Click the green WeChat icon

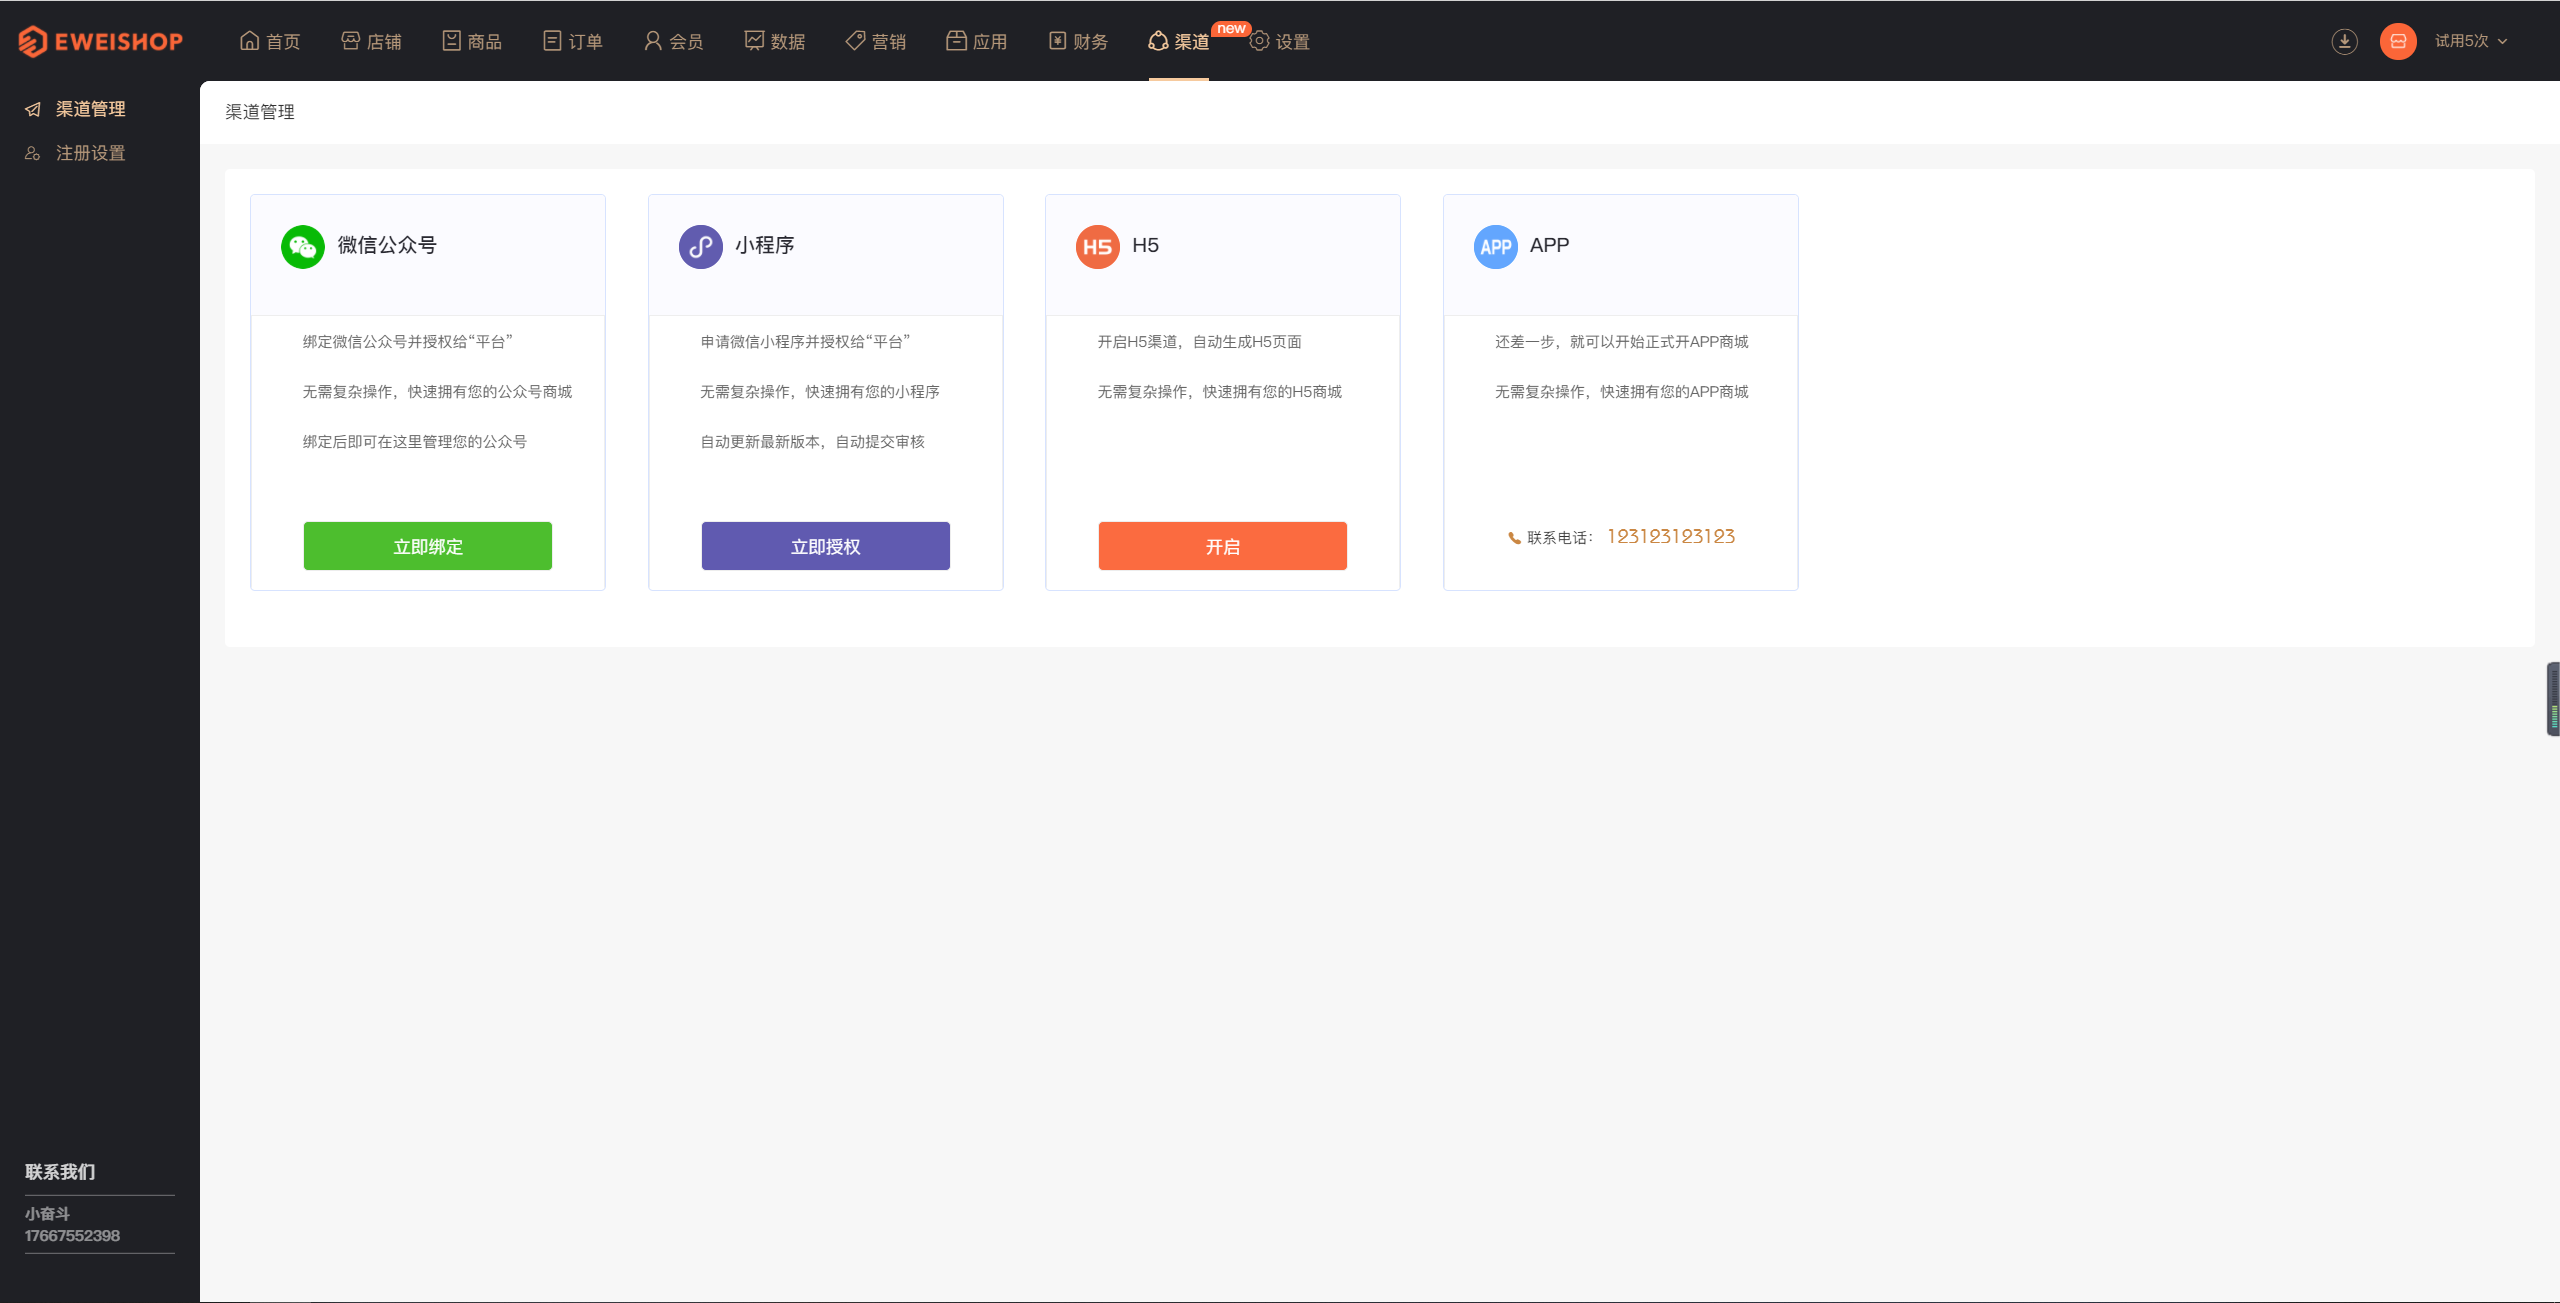point(303,247)
